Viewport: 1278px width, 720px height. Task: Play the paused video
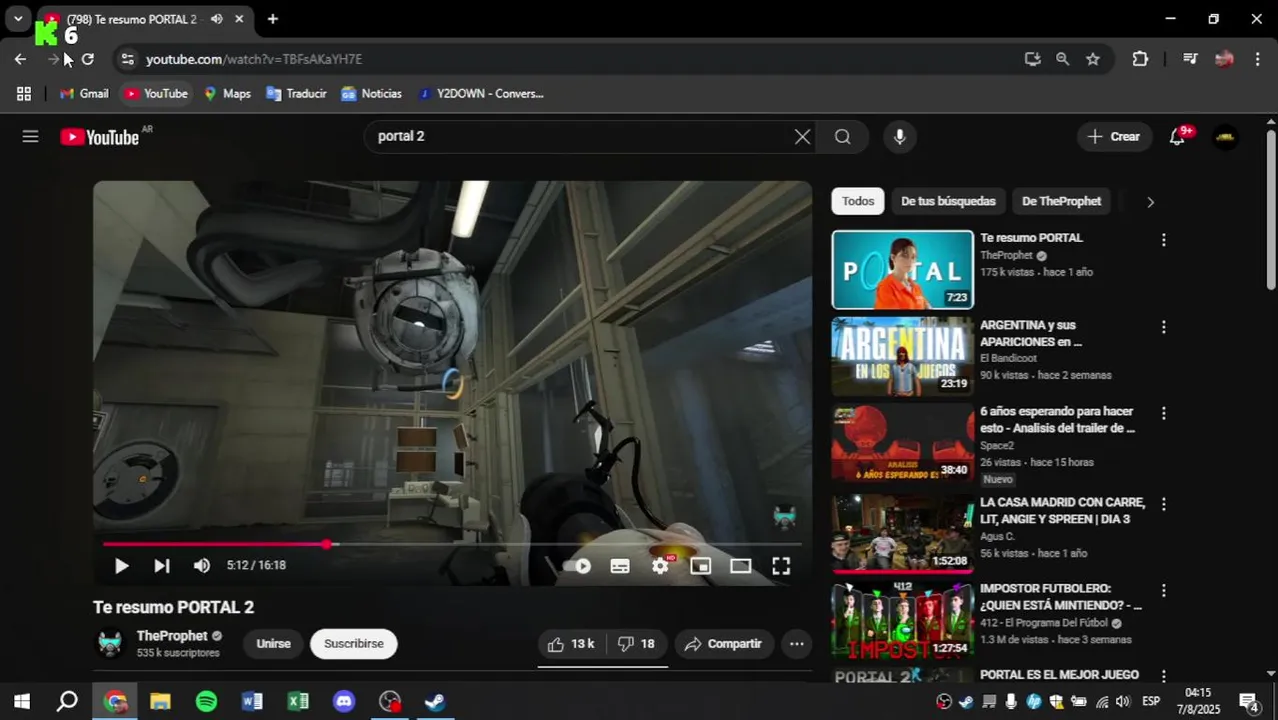[121, 566]
